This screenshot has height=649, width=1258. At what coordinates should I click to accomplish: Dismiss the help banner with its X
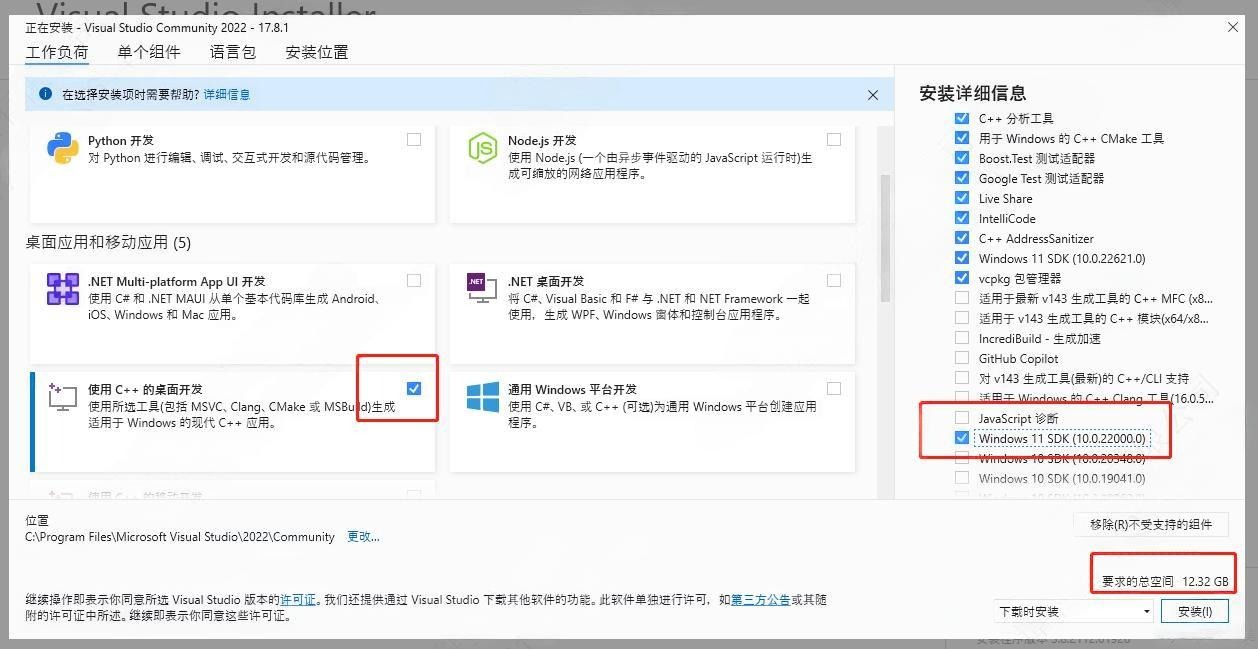[x=873, y=95]
